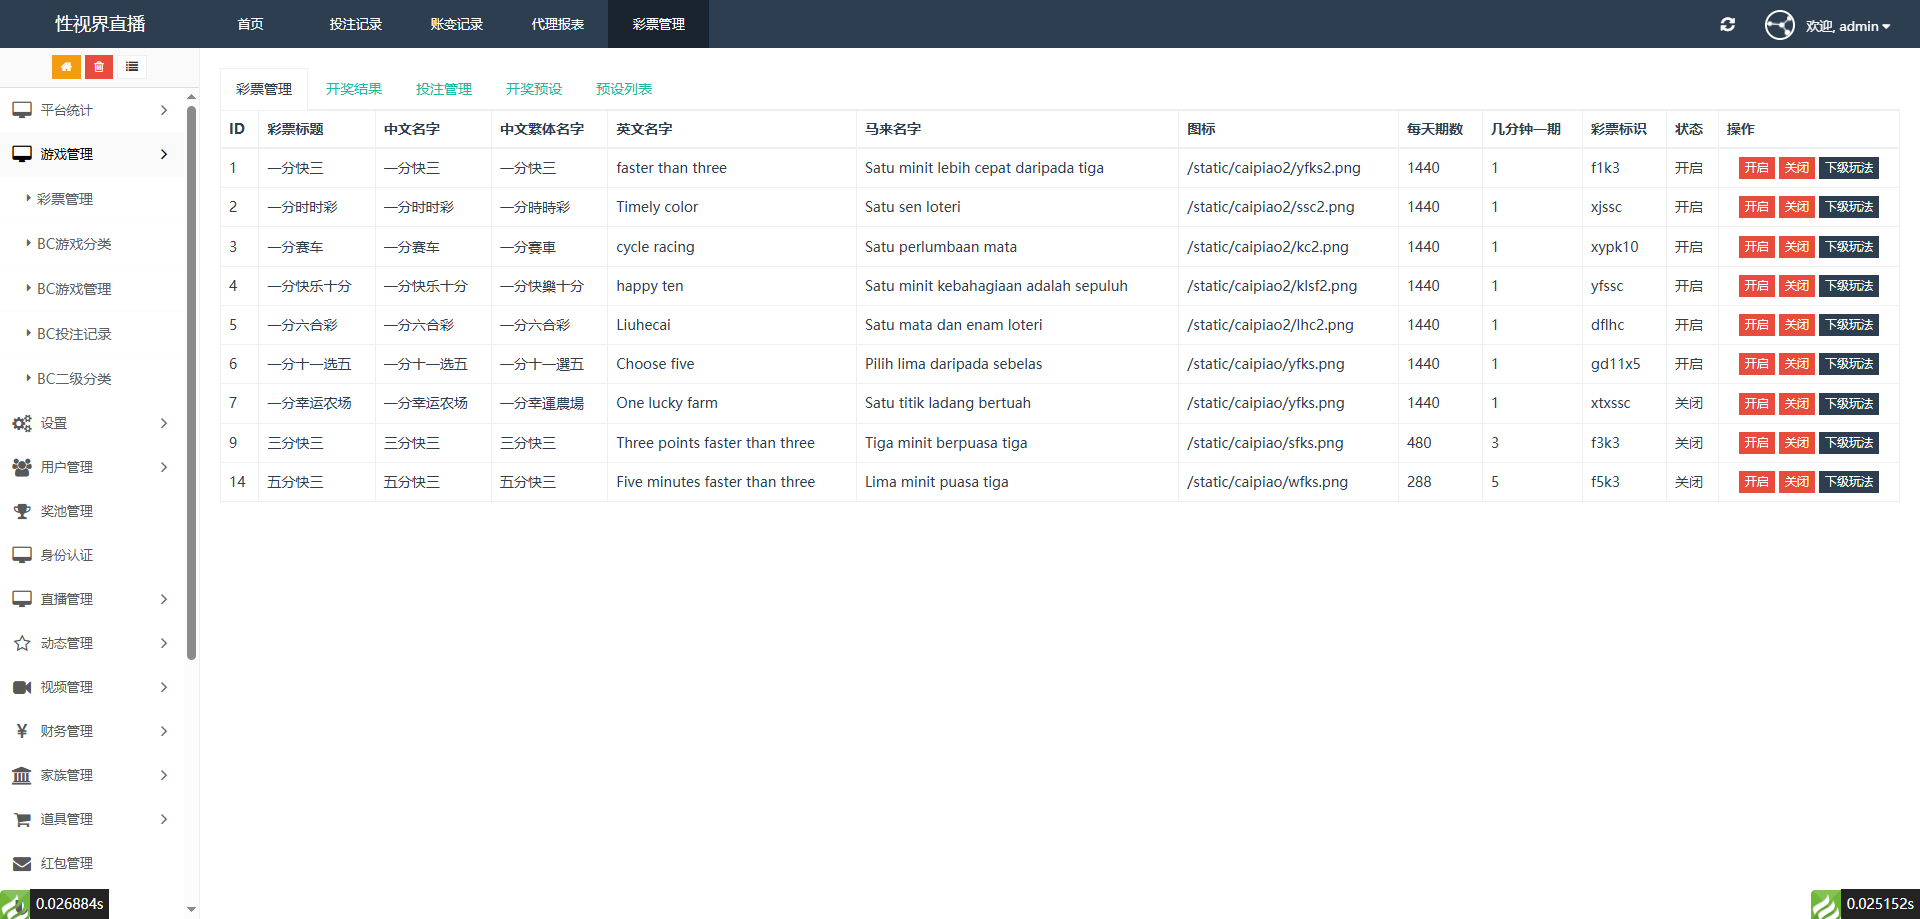Click the red trash icon button
This screenshot has width=1920, height=919.
pos(99,67)
